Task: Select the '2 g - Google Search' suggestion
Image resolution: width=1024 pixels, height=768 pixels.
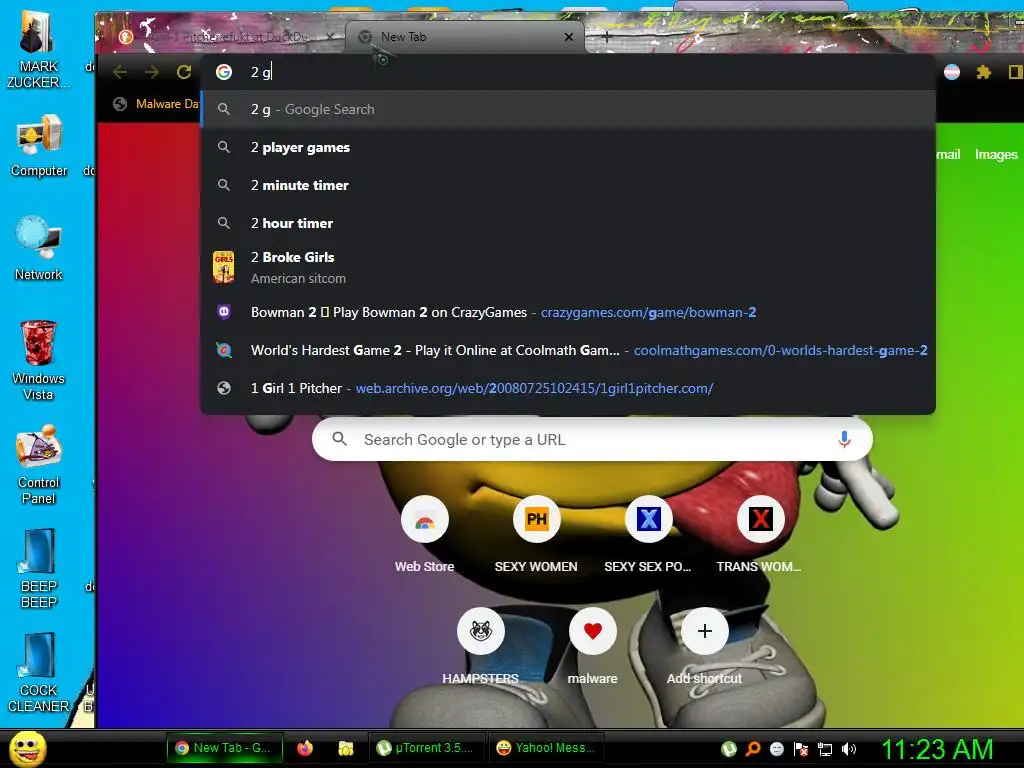Action: [x=568, y=109]
